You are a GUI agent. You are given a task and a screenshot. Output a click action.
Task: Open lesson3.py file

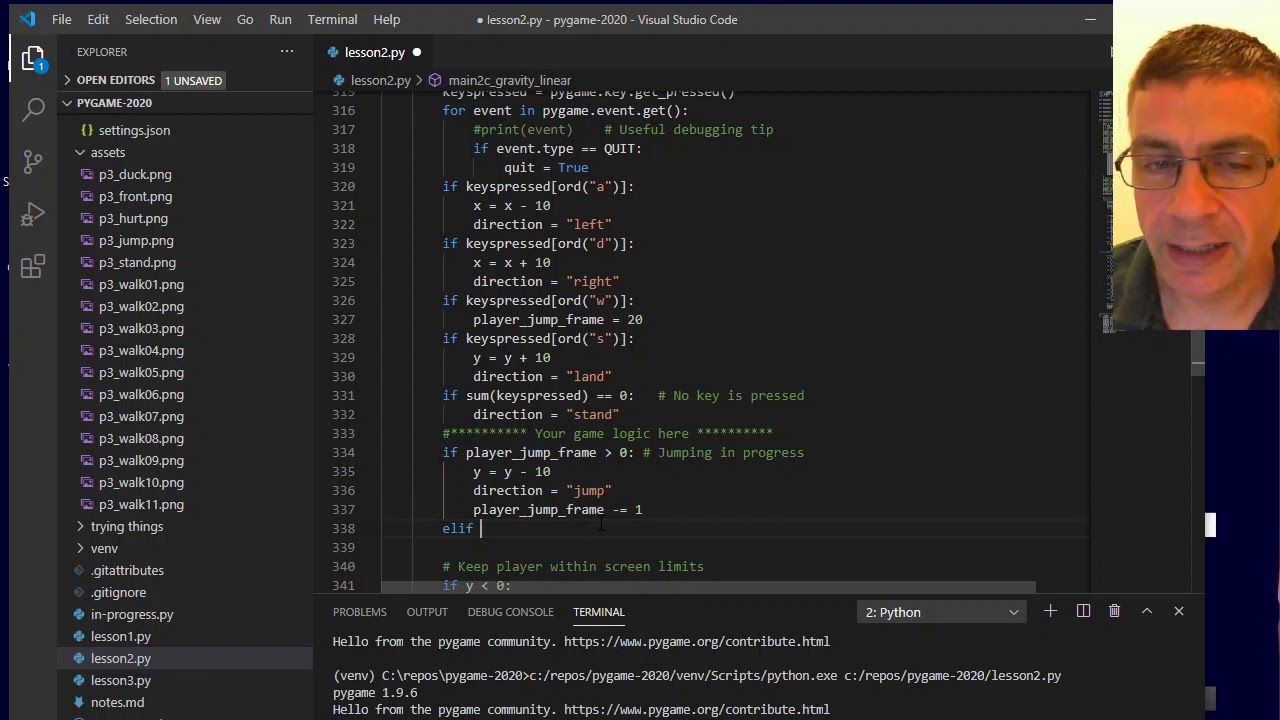click(x=121, y=681)
